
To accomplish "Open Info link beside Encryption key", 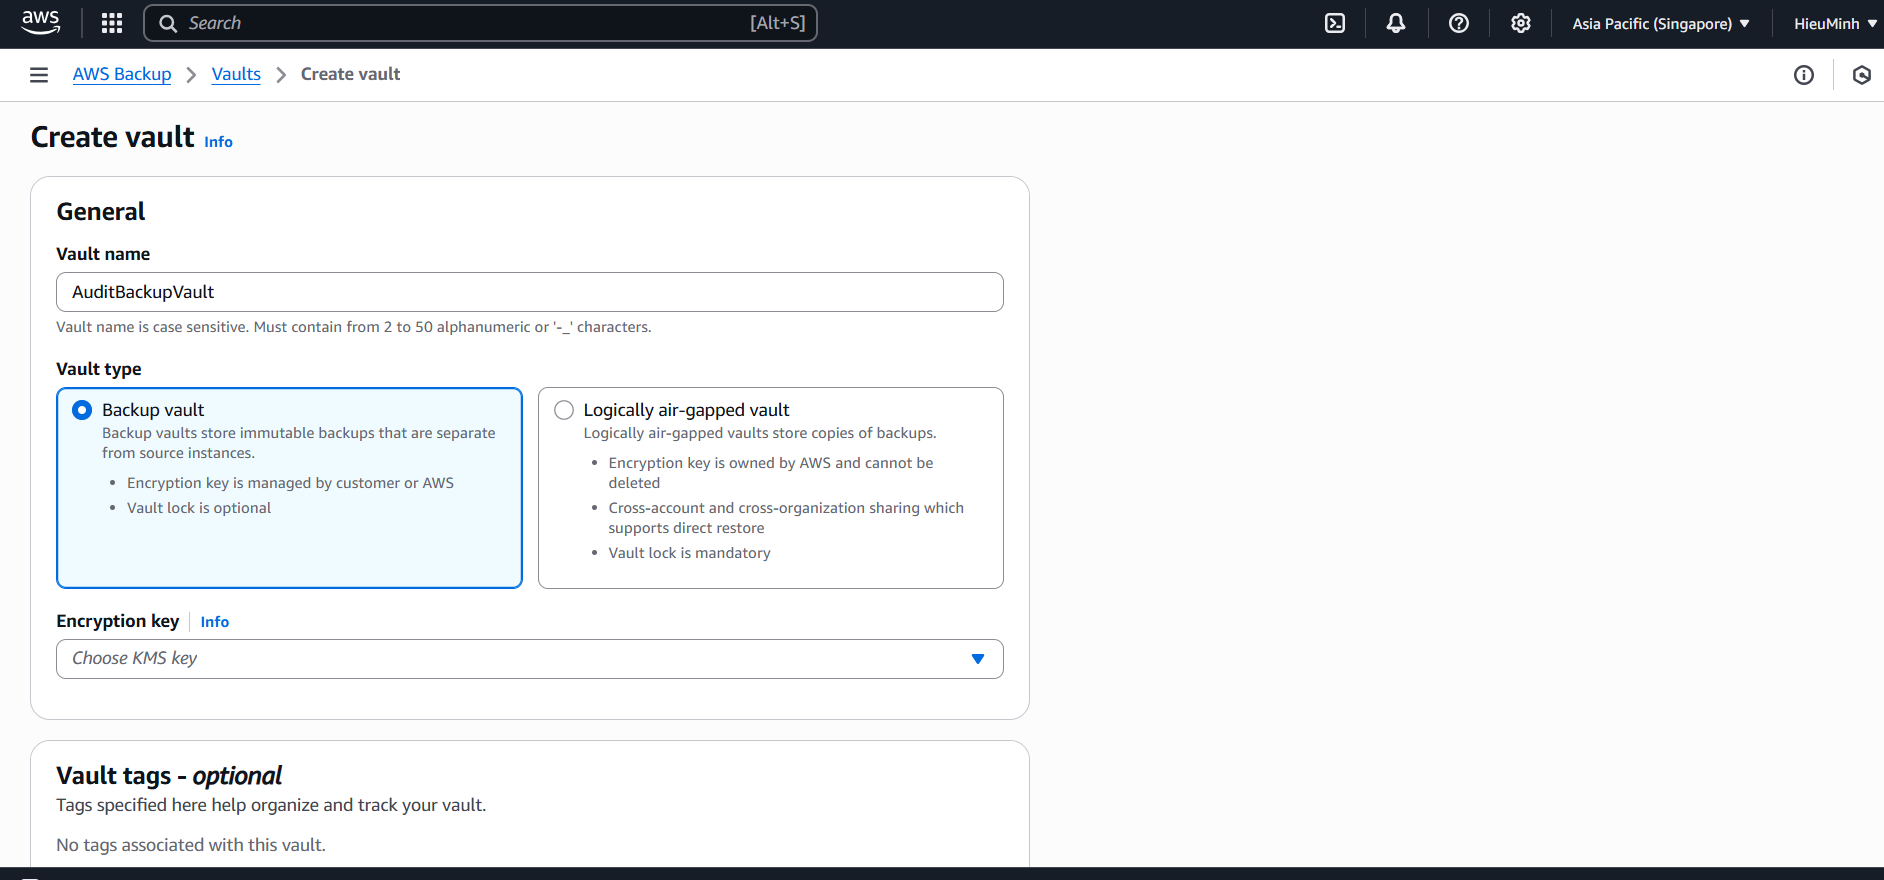I will (214, 622).
